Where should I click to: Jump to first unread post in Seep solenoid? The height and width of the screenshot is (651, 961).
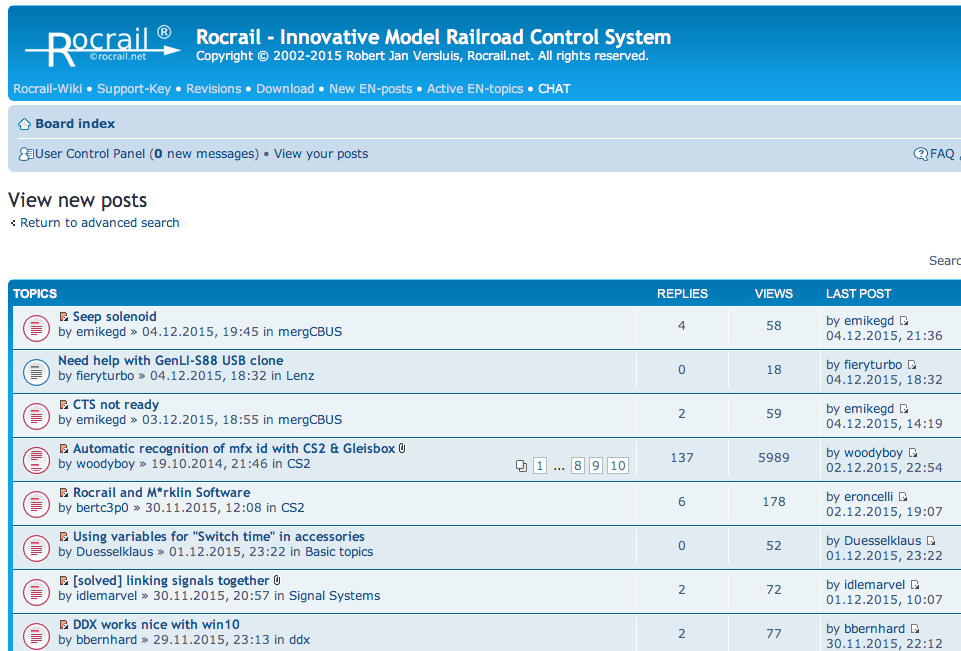click(x=64, y=317)
